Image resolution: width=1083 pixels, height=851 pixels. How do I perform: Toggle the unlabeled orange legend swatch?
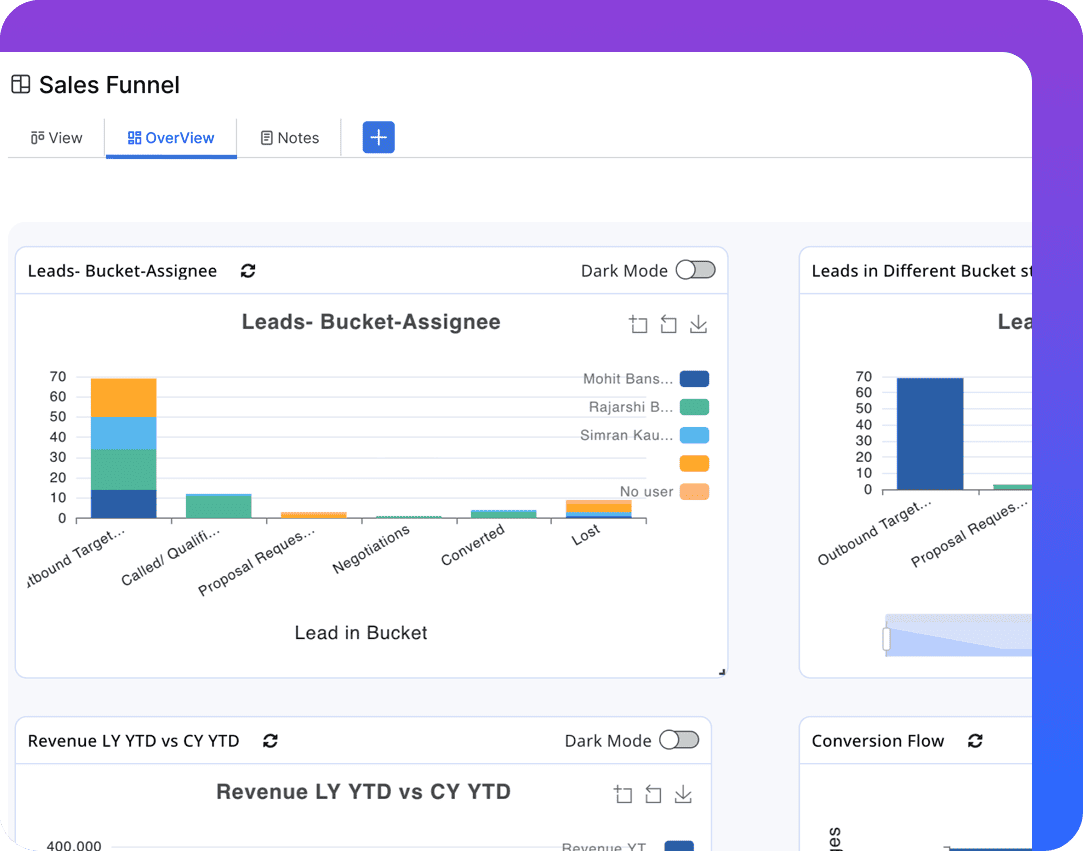click(x=694, y=463)
